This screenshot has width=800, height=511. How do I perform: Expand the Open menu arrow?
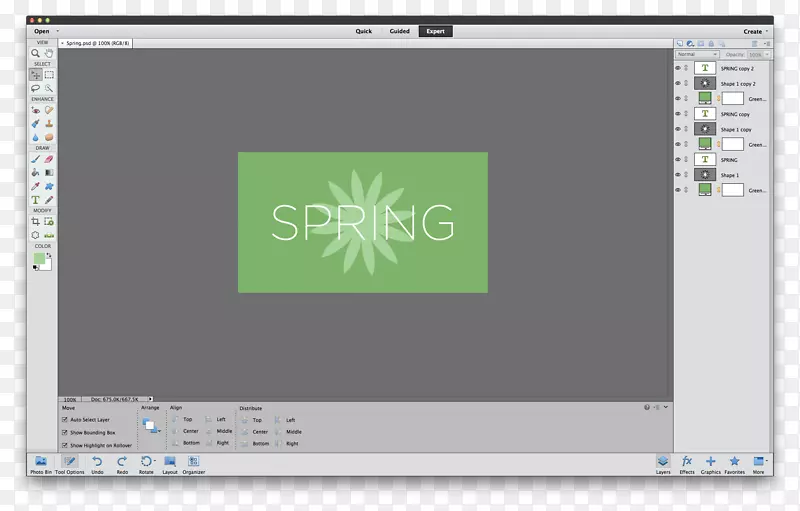tap(58, 31)
